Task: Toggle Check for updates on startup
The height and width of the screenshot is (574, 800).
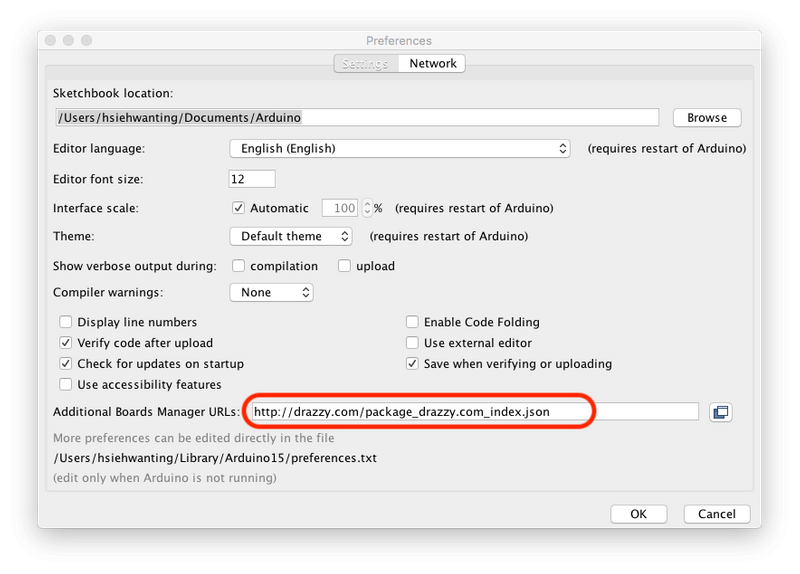Action: 66,364
